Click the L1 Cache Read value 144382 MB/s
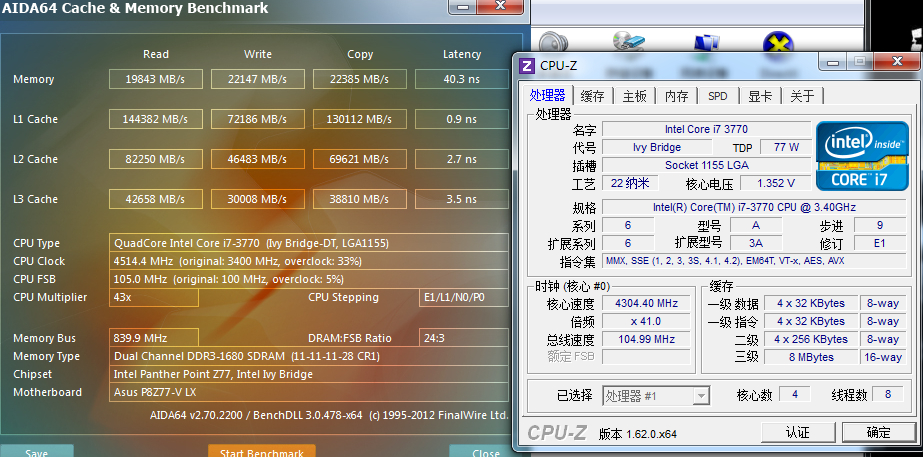Viewport: 923px width, 457px height. point(156,119)
